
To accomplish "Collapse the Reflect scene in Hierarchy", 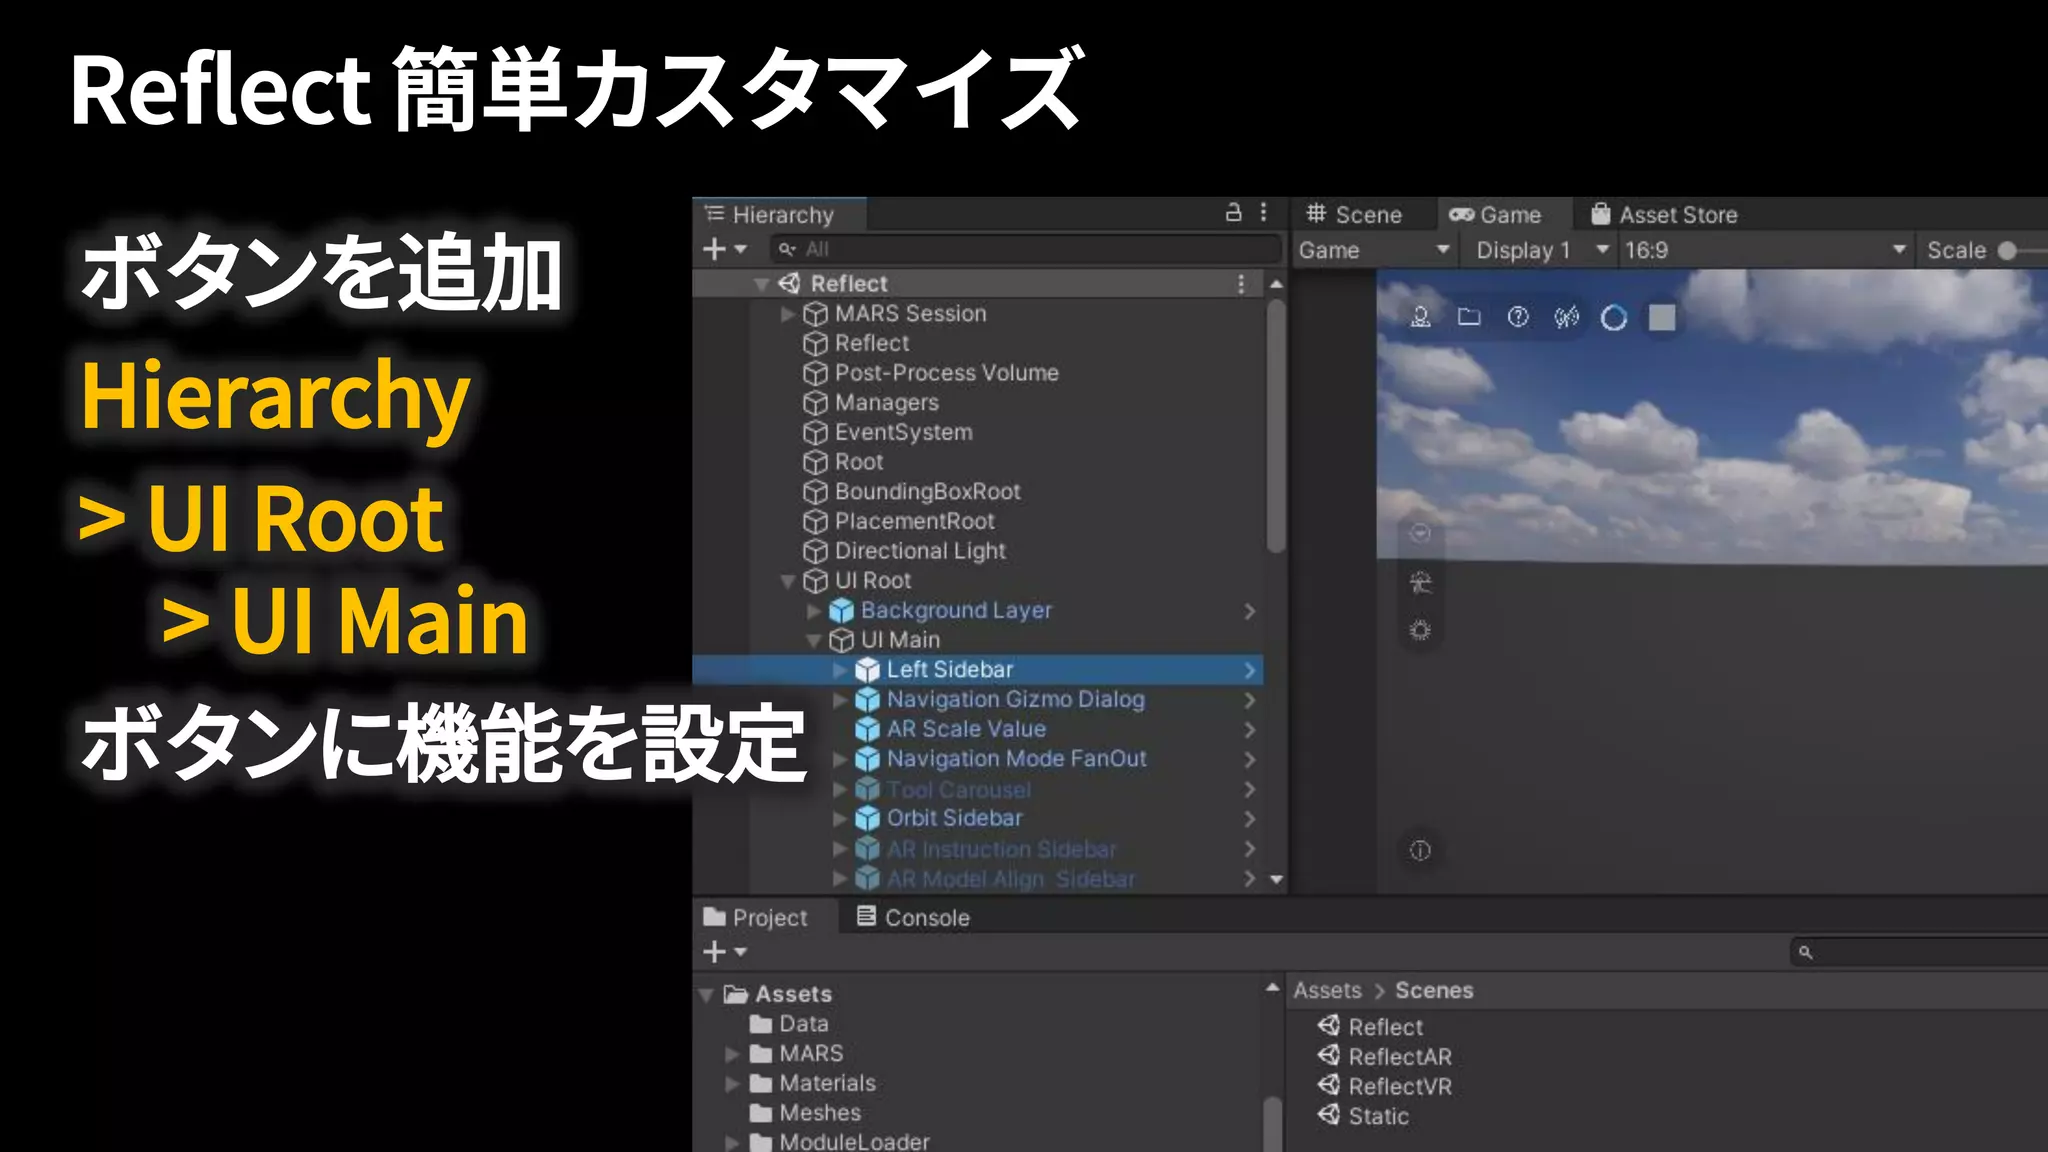I will click(x=762, y=285).
